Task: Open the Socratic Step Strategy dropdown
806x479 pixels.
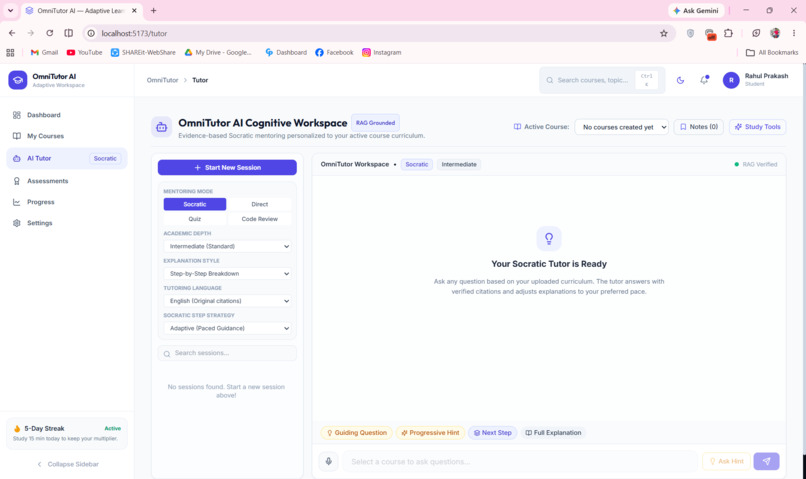Action: pyautogui.click(x=227, y=328)
